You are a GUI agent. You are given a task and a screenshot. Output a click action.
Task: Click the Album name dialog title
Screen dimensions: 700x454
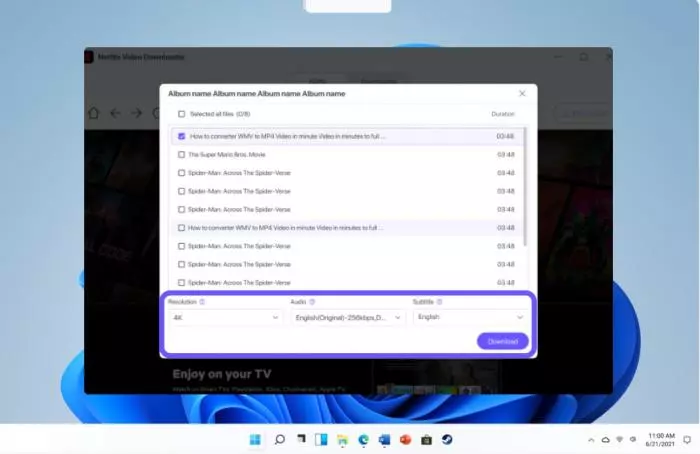pyautogui.click(x=257, y=93)
